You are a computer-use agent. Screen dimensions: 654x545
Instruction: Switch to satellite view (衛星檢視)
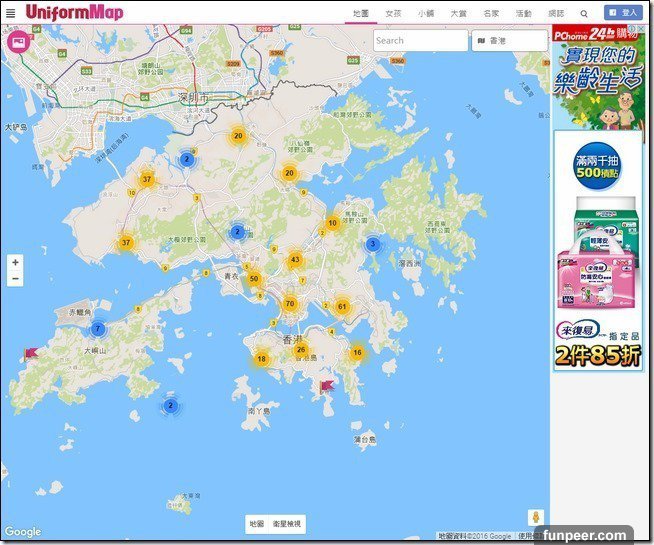[288, 524]
